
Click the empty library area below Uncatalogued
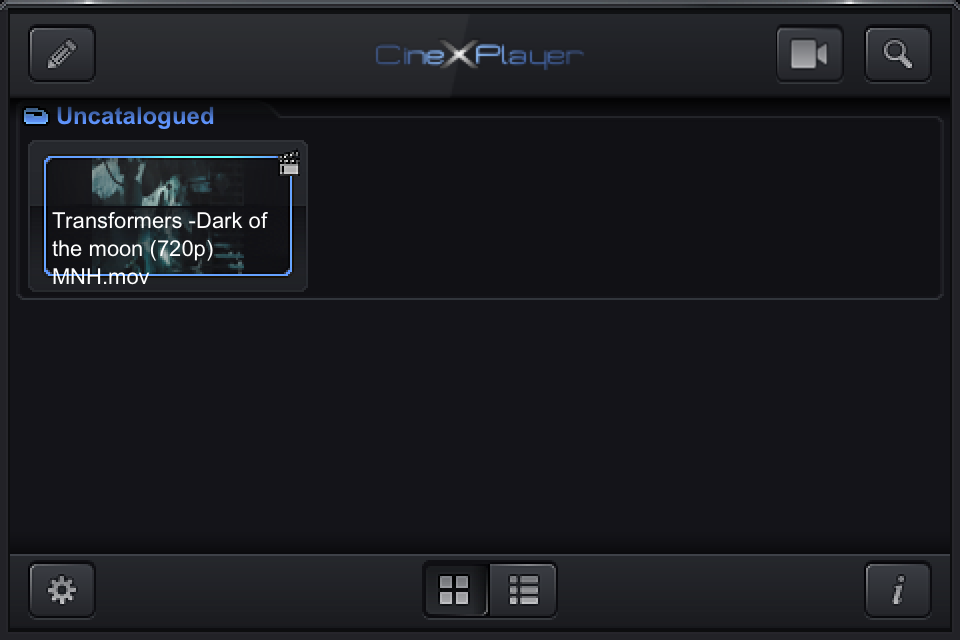point(480,426)
